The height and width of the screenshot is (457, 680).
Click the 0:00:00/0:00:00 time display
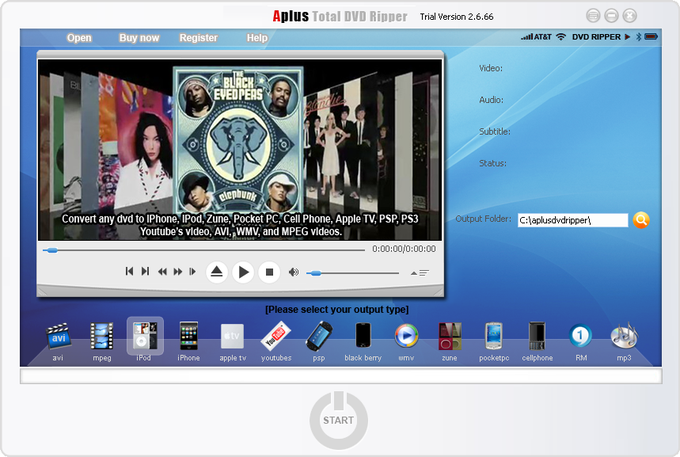[x=404, y=249]
